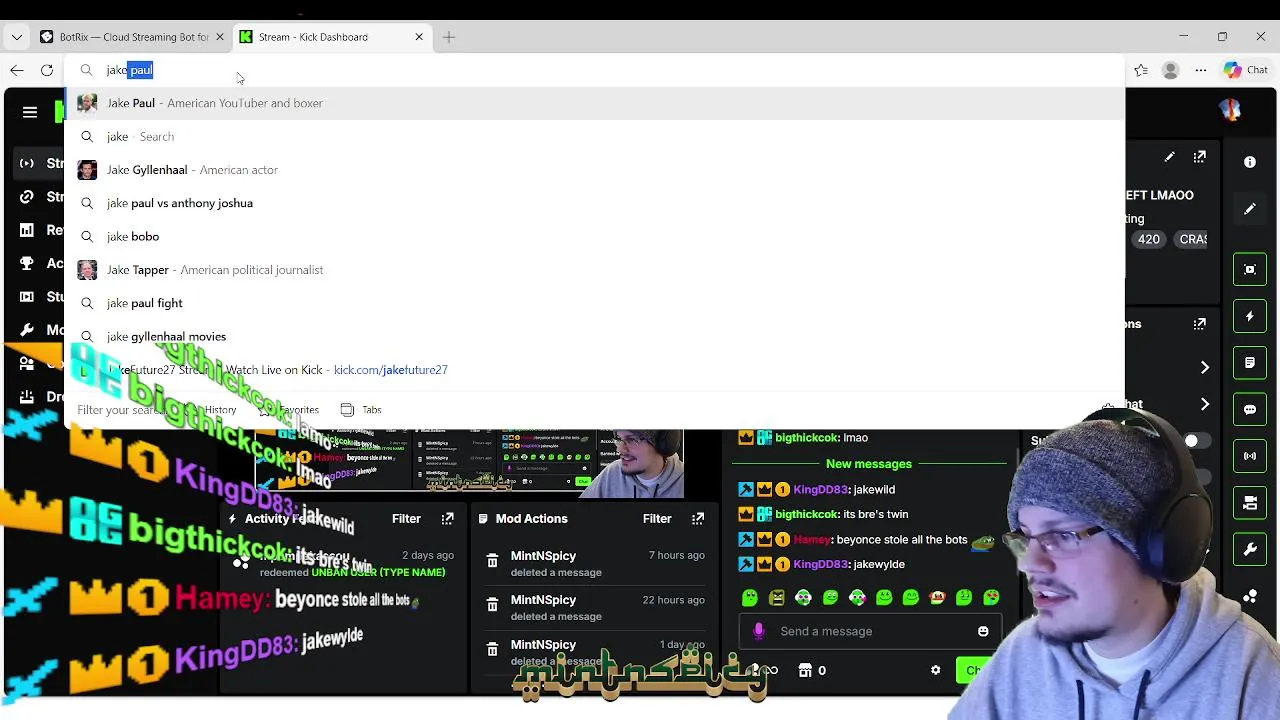Open Filter in Activity Feed panel
The image size is (1280, 720).
click(x=406, y=518)
